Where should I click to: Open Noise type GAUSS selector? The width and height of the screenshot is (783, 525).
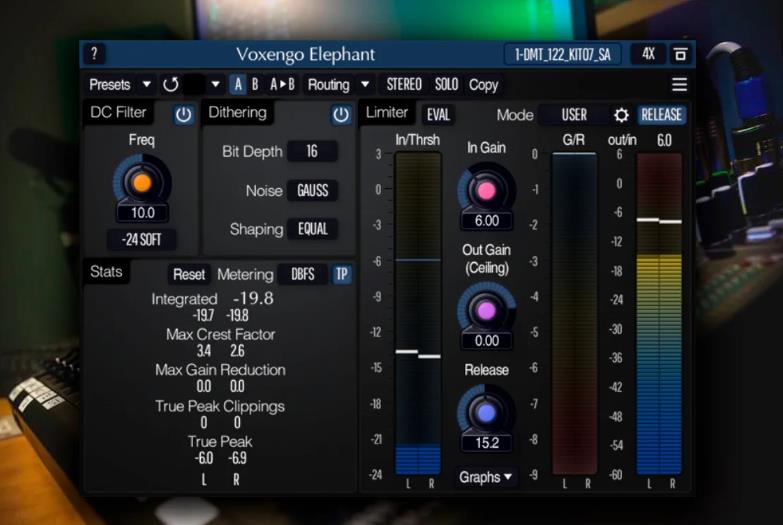313,190
